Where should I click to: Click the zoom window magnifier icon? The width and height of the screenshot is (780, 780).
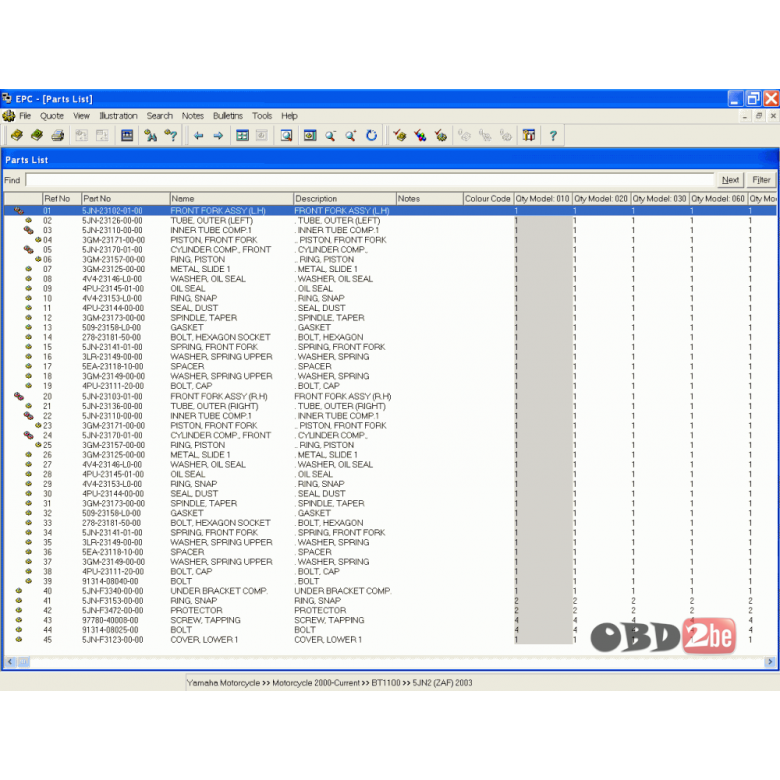(286, 135)
